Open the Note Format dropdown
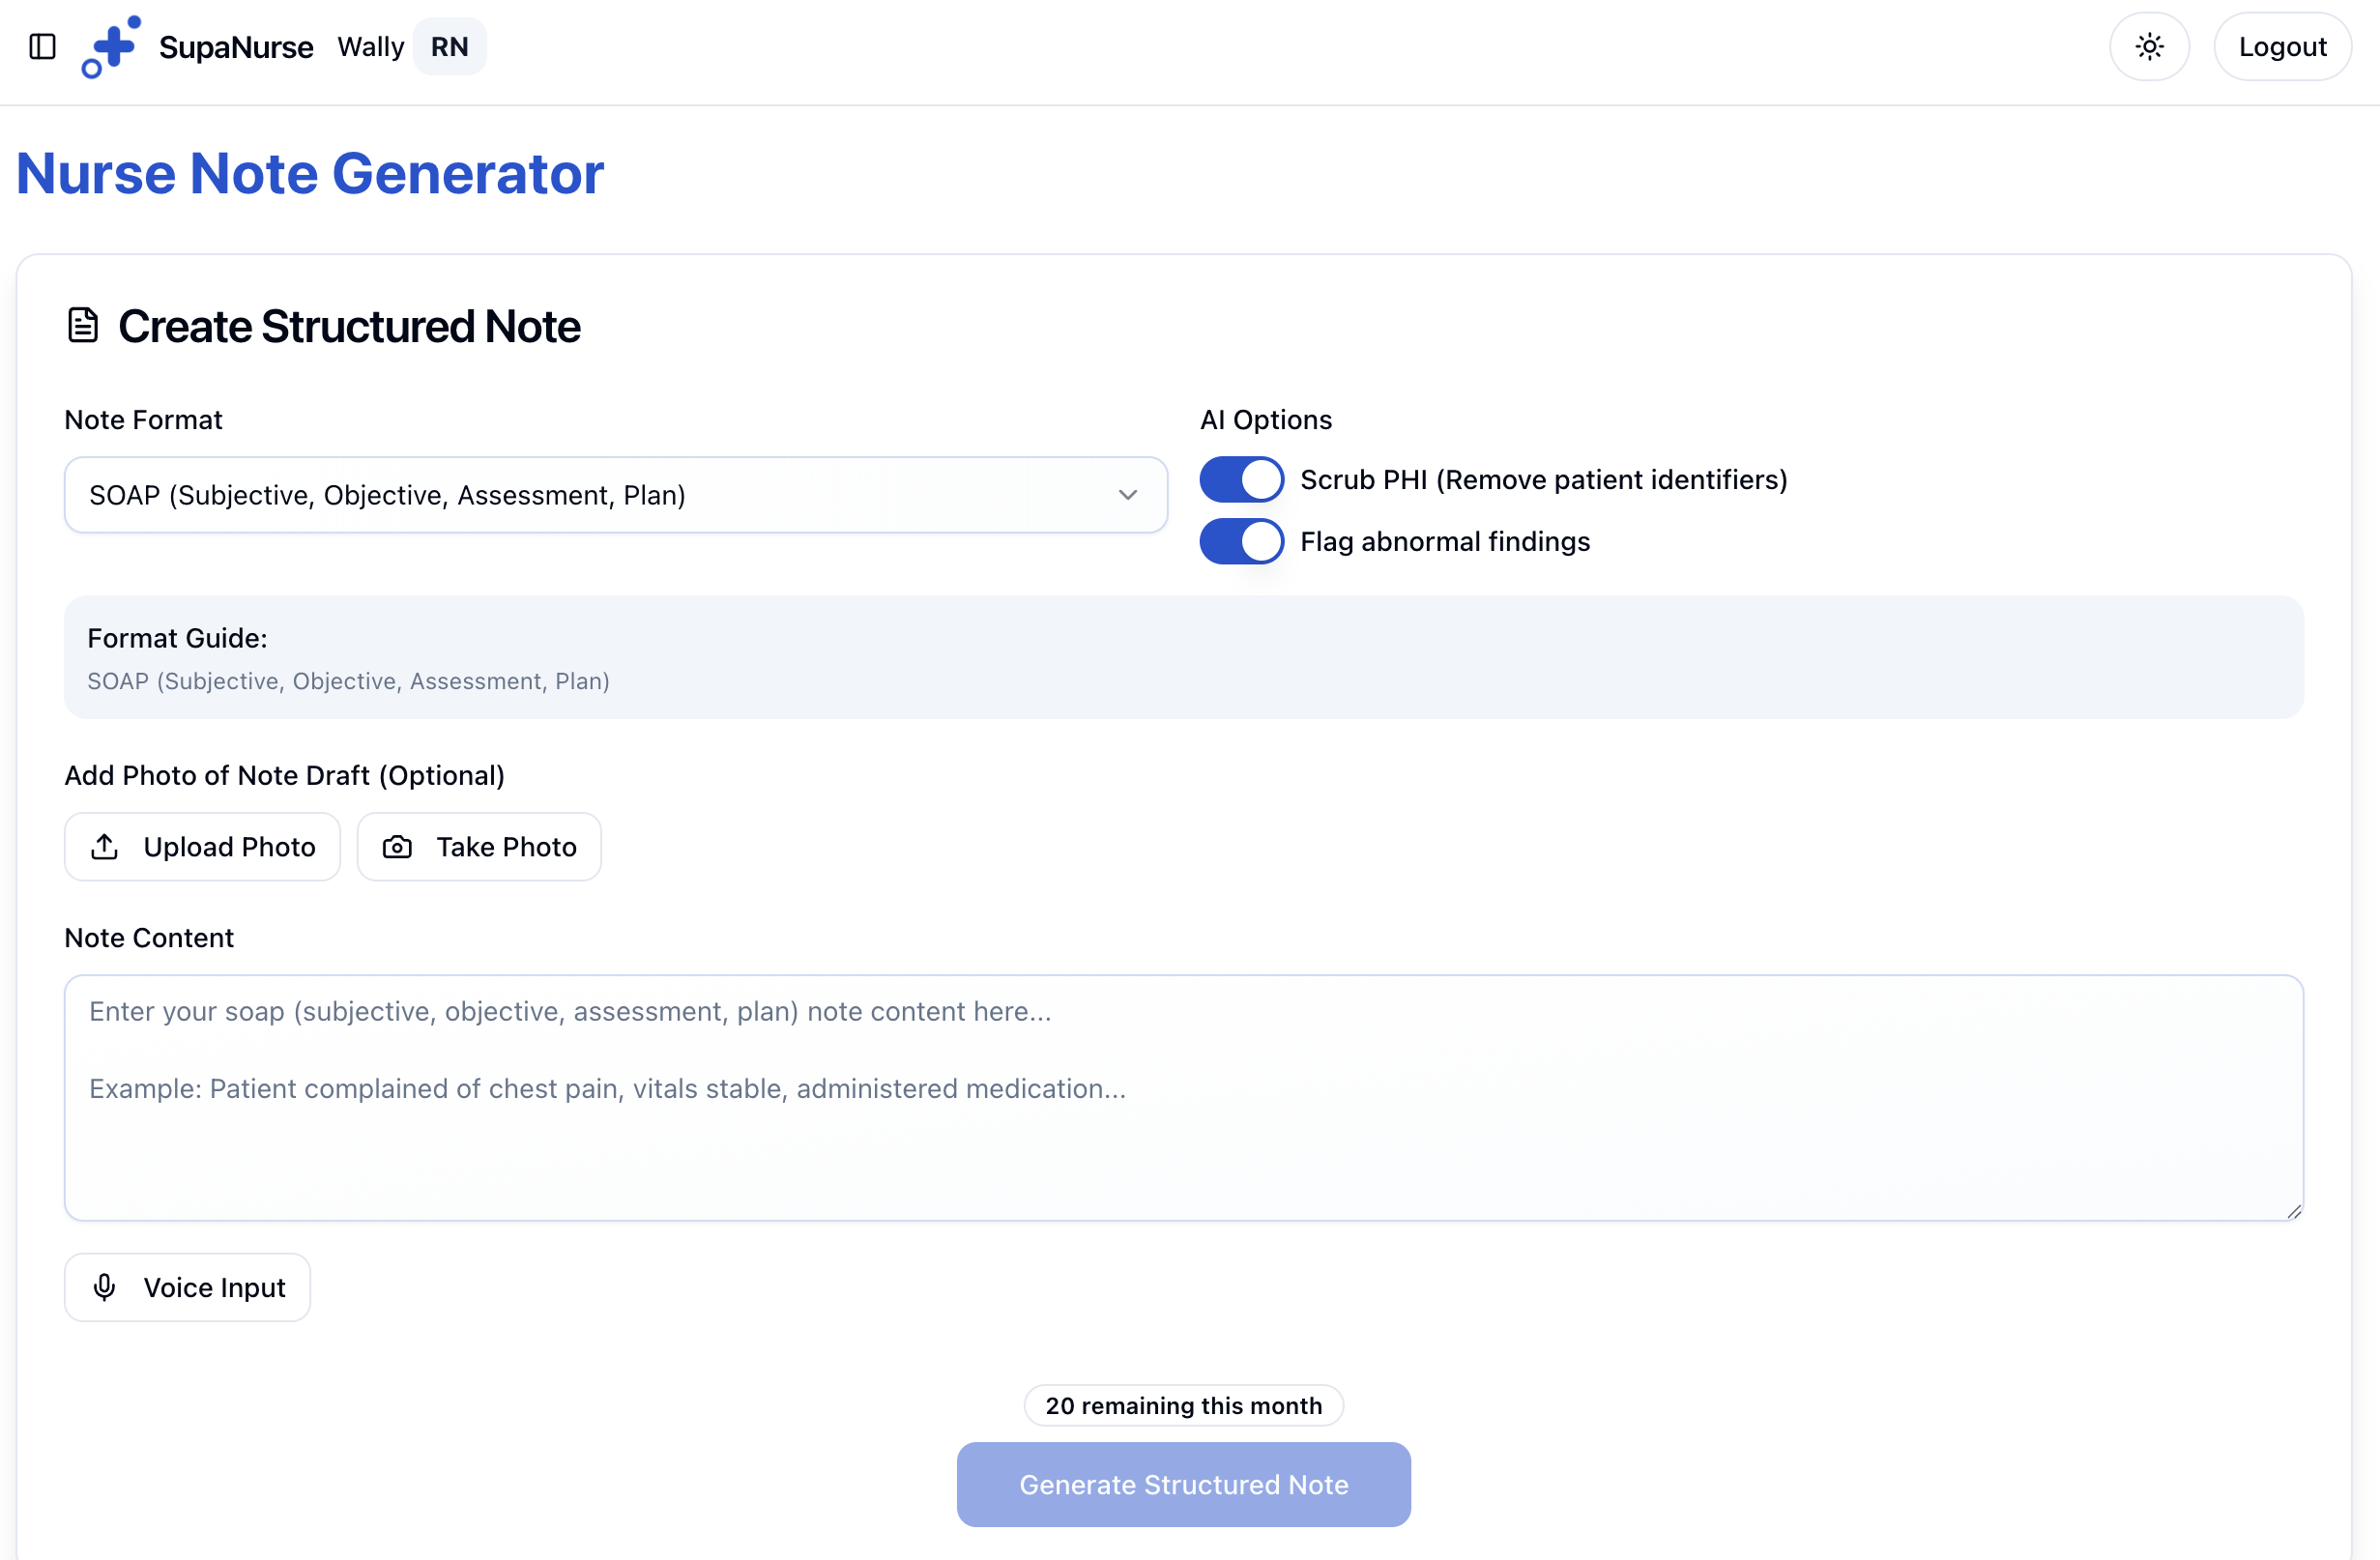2380x1560 pixels. point(615,495)
